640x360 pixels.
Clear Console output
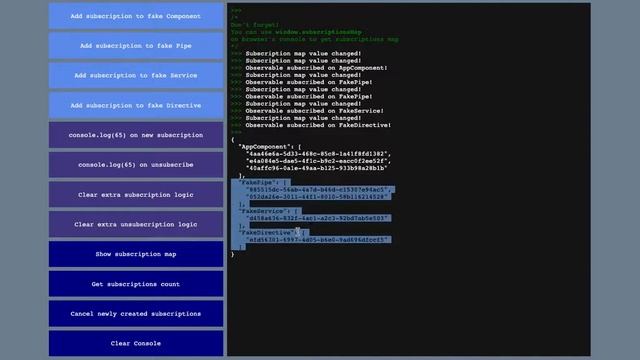click(136, 343)
